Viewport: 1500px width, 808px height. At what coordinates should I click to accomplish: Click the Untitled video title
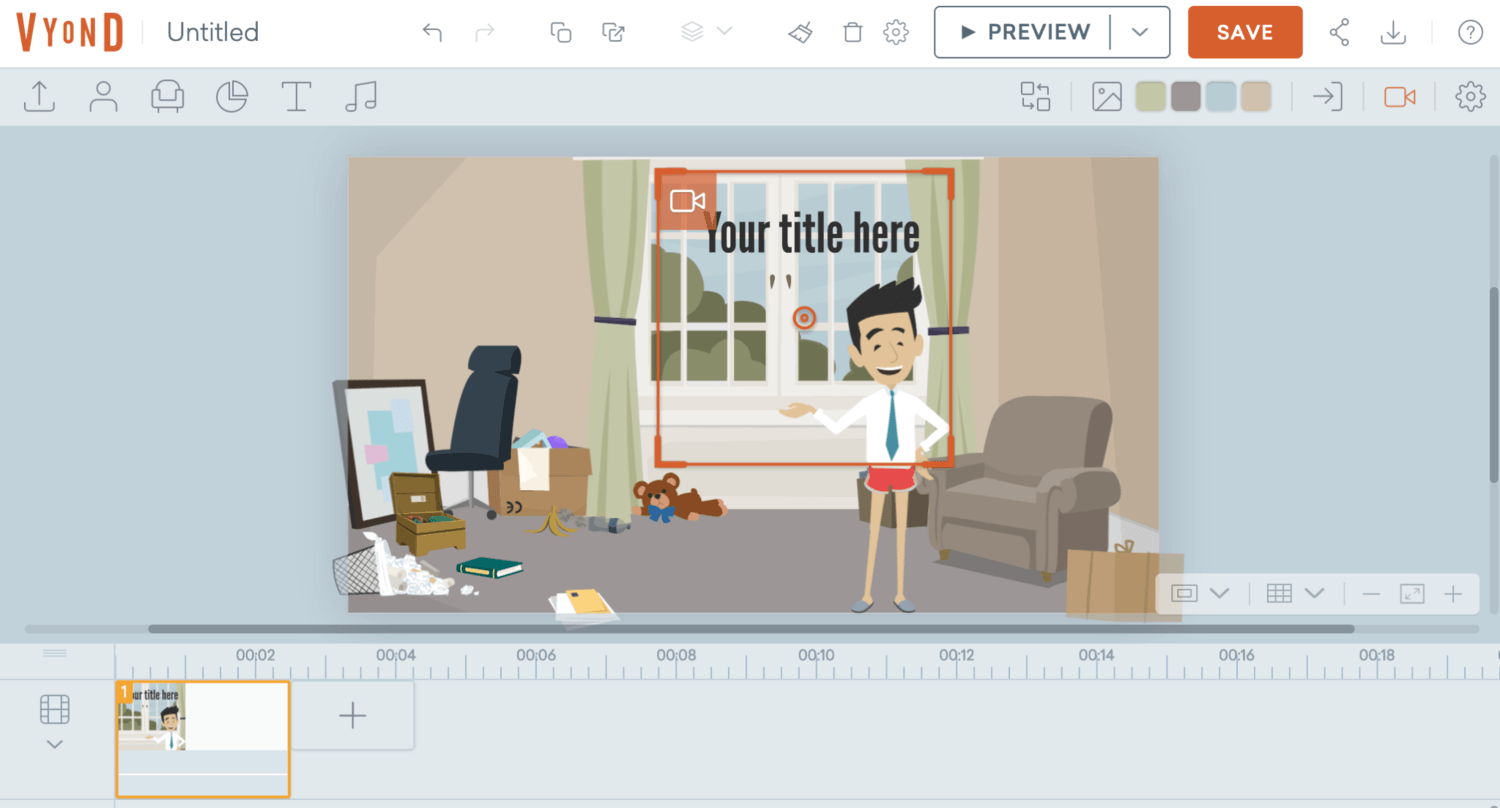[212, 32]
